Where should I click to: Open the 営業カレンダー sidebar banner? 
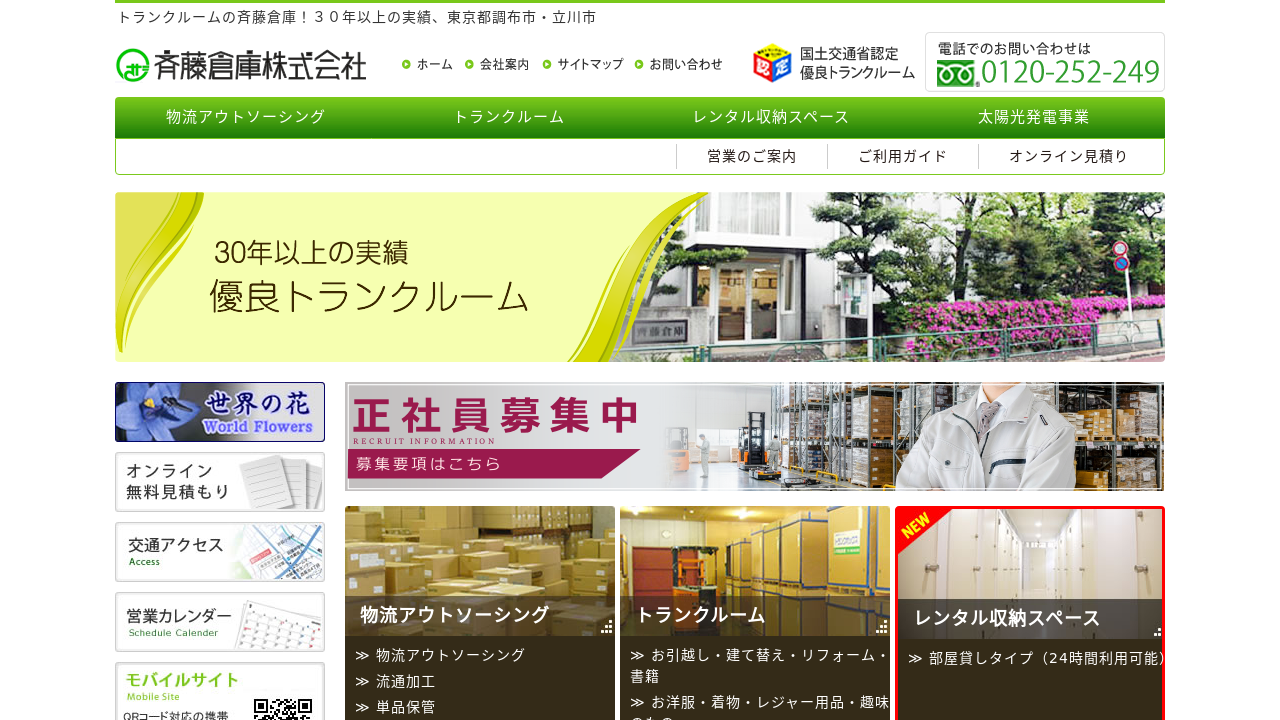220,622
